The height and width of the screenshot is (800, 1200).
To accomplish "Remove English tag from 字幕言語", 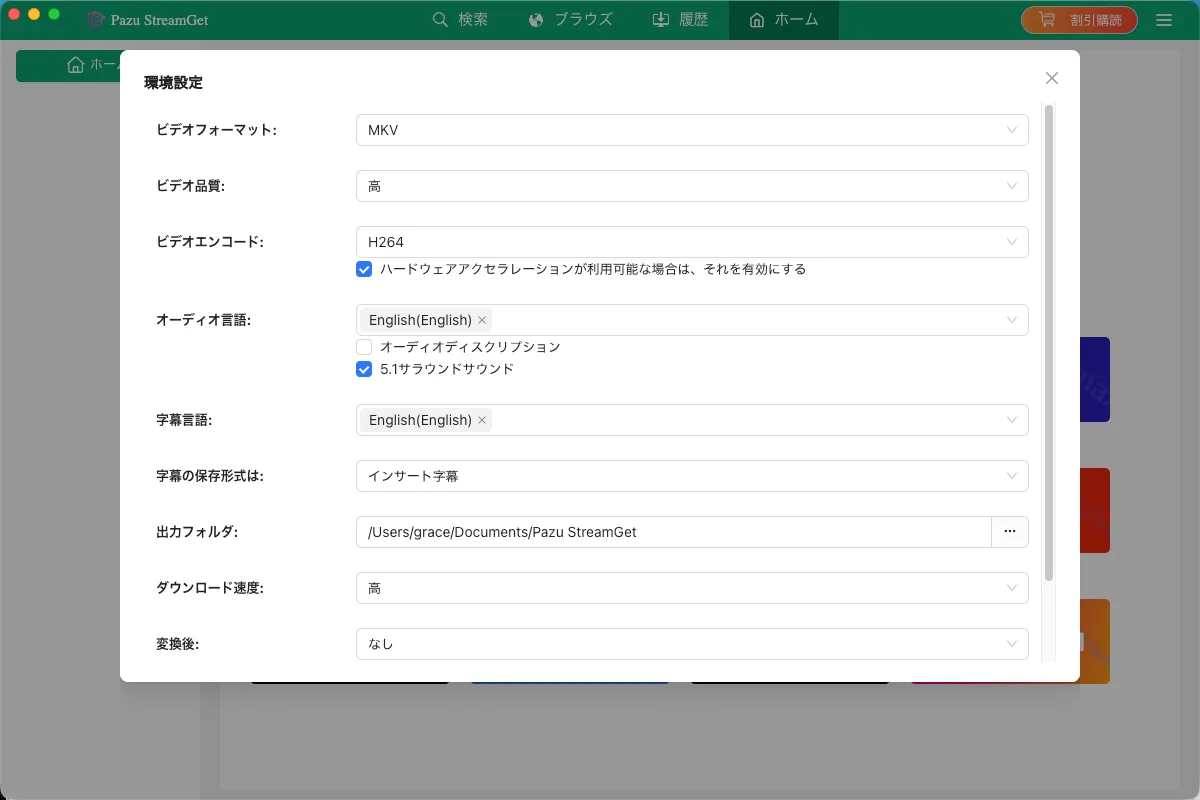I will tap(482, 420).
